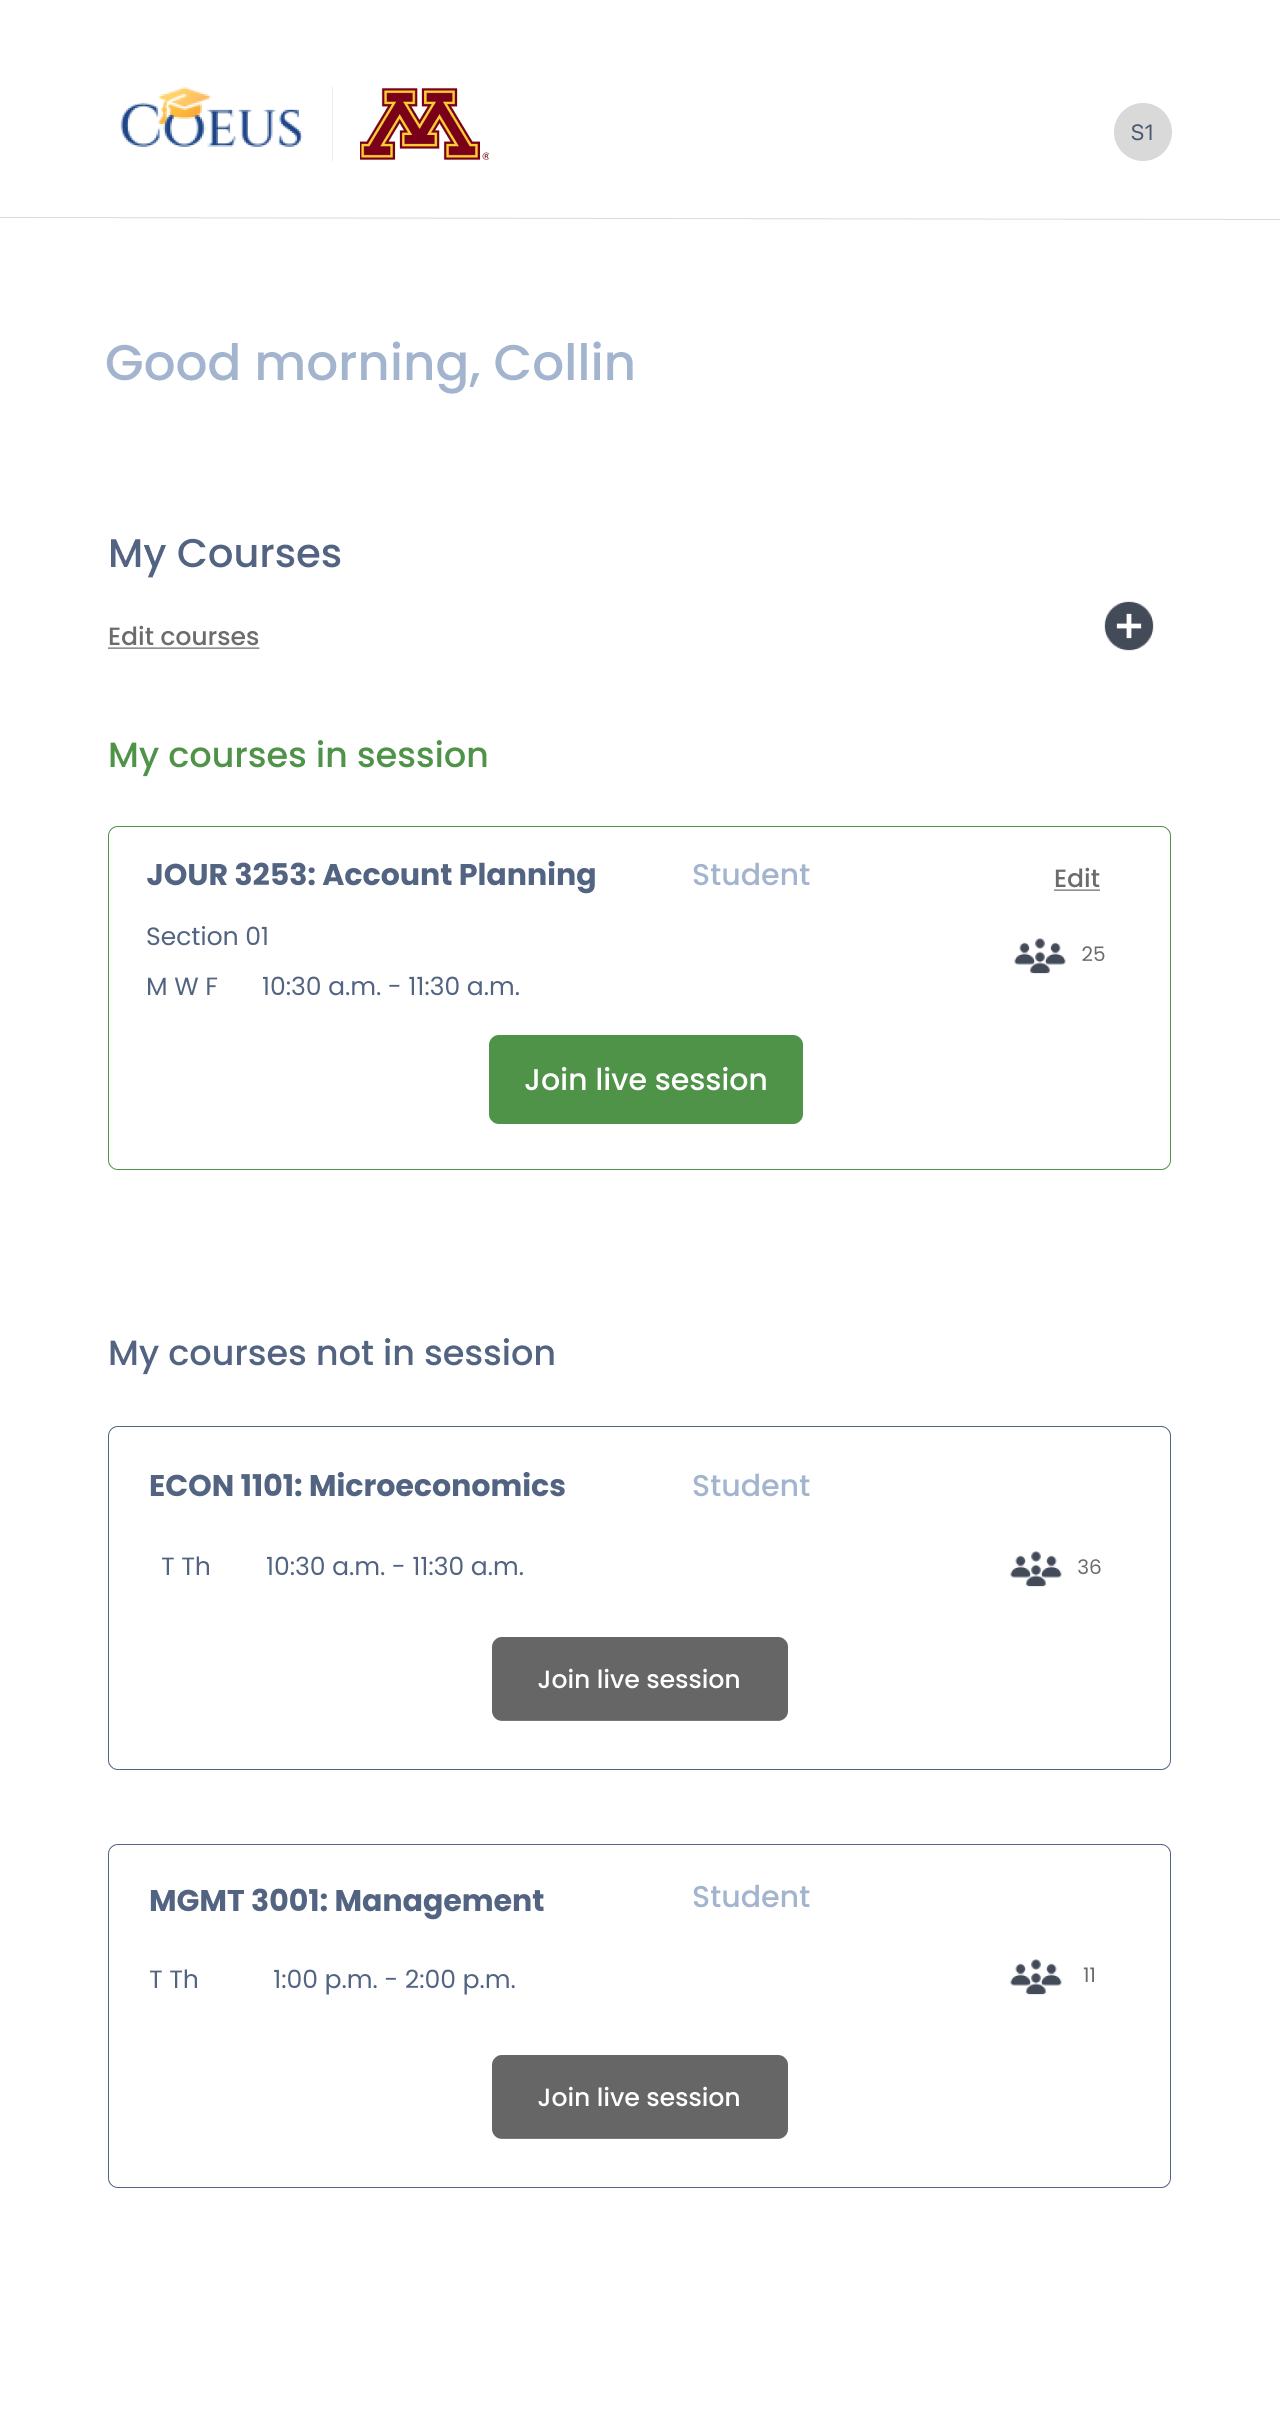Click the My courses in session heading
Image resolution: width=1280 pixels, height=2435 pixels.
298,755
